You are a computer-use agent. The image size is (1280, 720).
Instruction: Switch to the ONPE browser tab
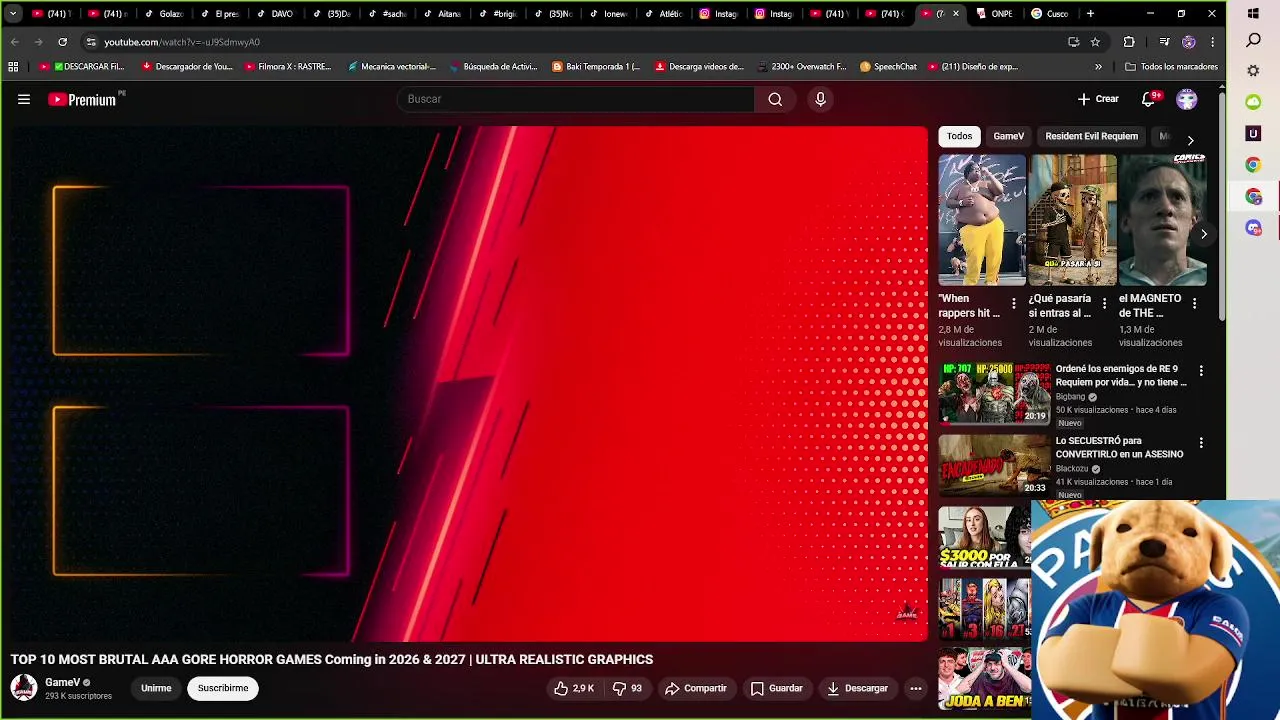[994, 14]
